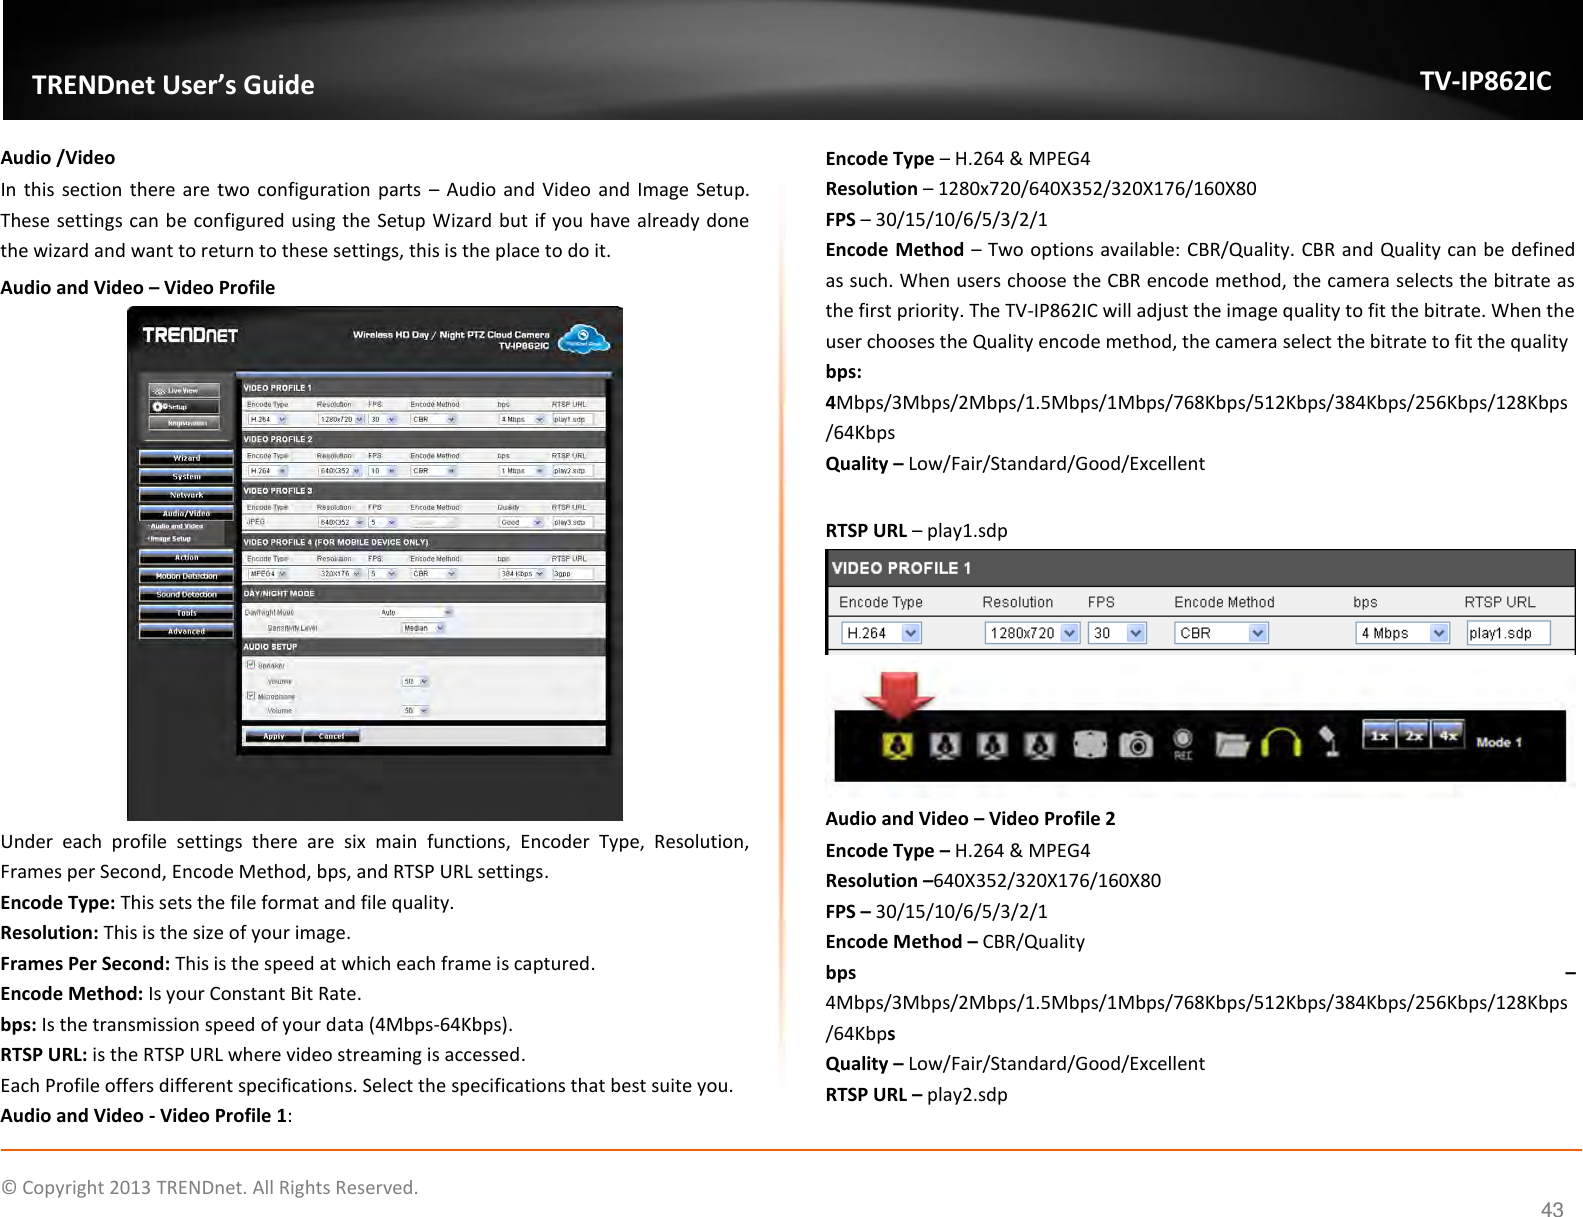
Task: Set zoom to 2x in live toolbar
Action: point(1413,735)
